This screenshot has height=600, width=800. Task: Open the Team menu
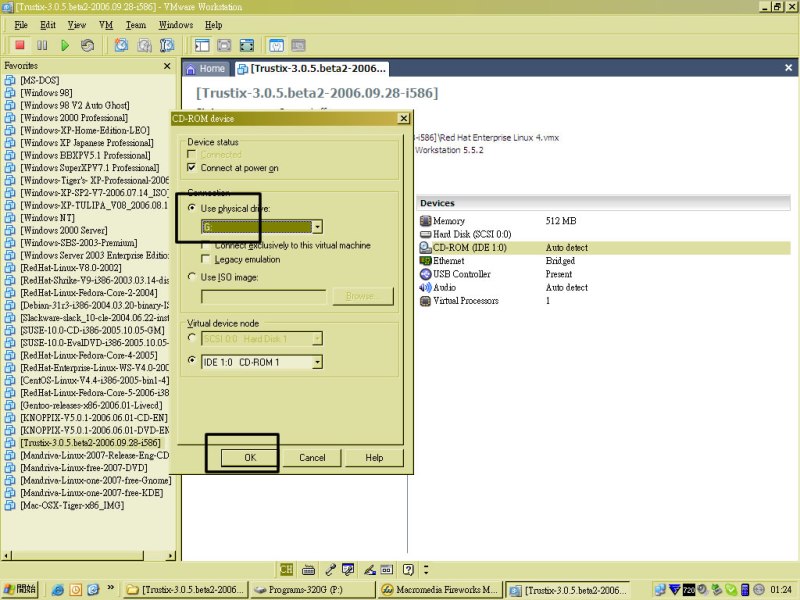point(136,25)
